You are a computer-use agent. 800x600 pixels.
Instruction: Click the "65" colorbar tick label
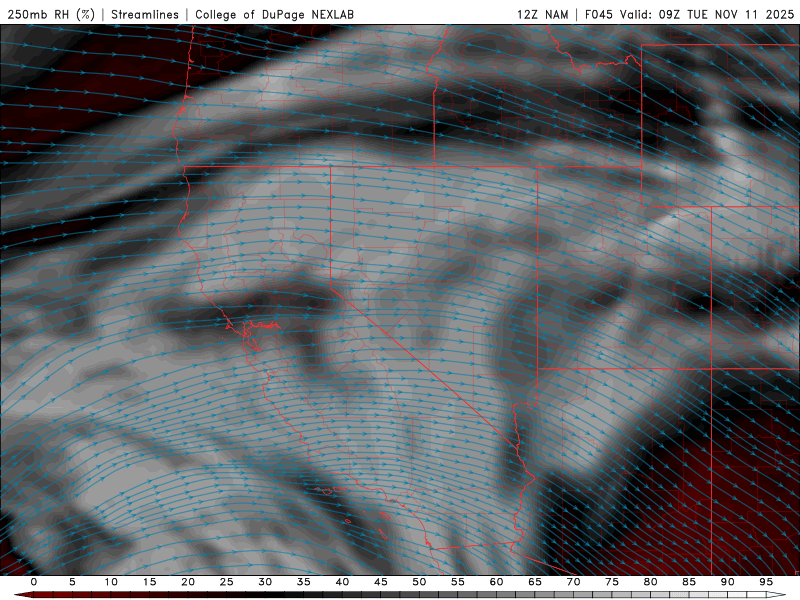pos(535,582)
